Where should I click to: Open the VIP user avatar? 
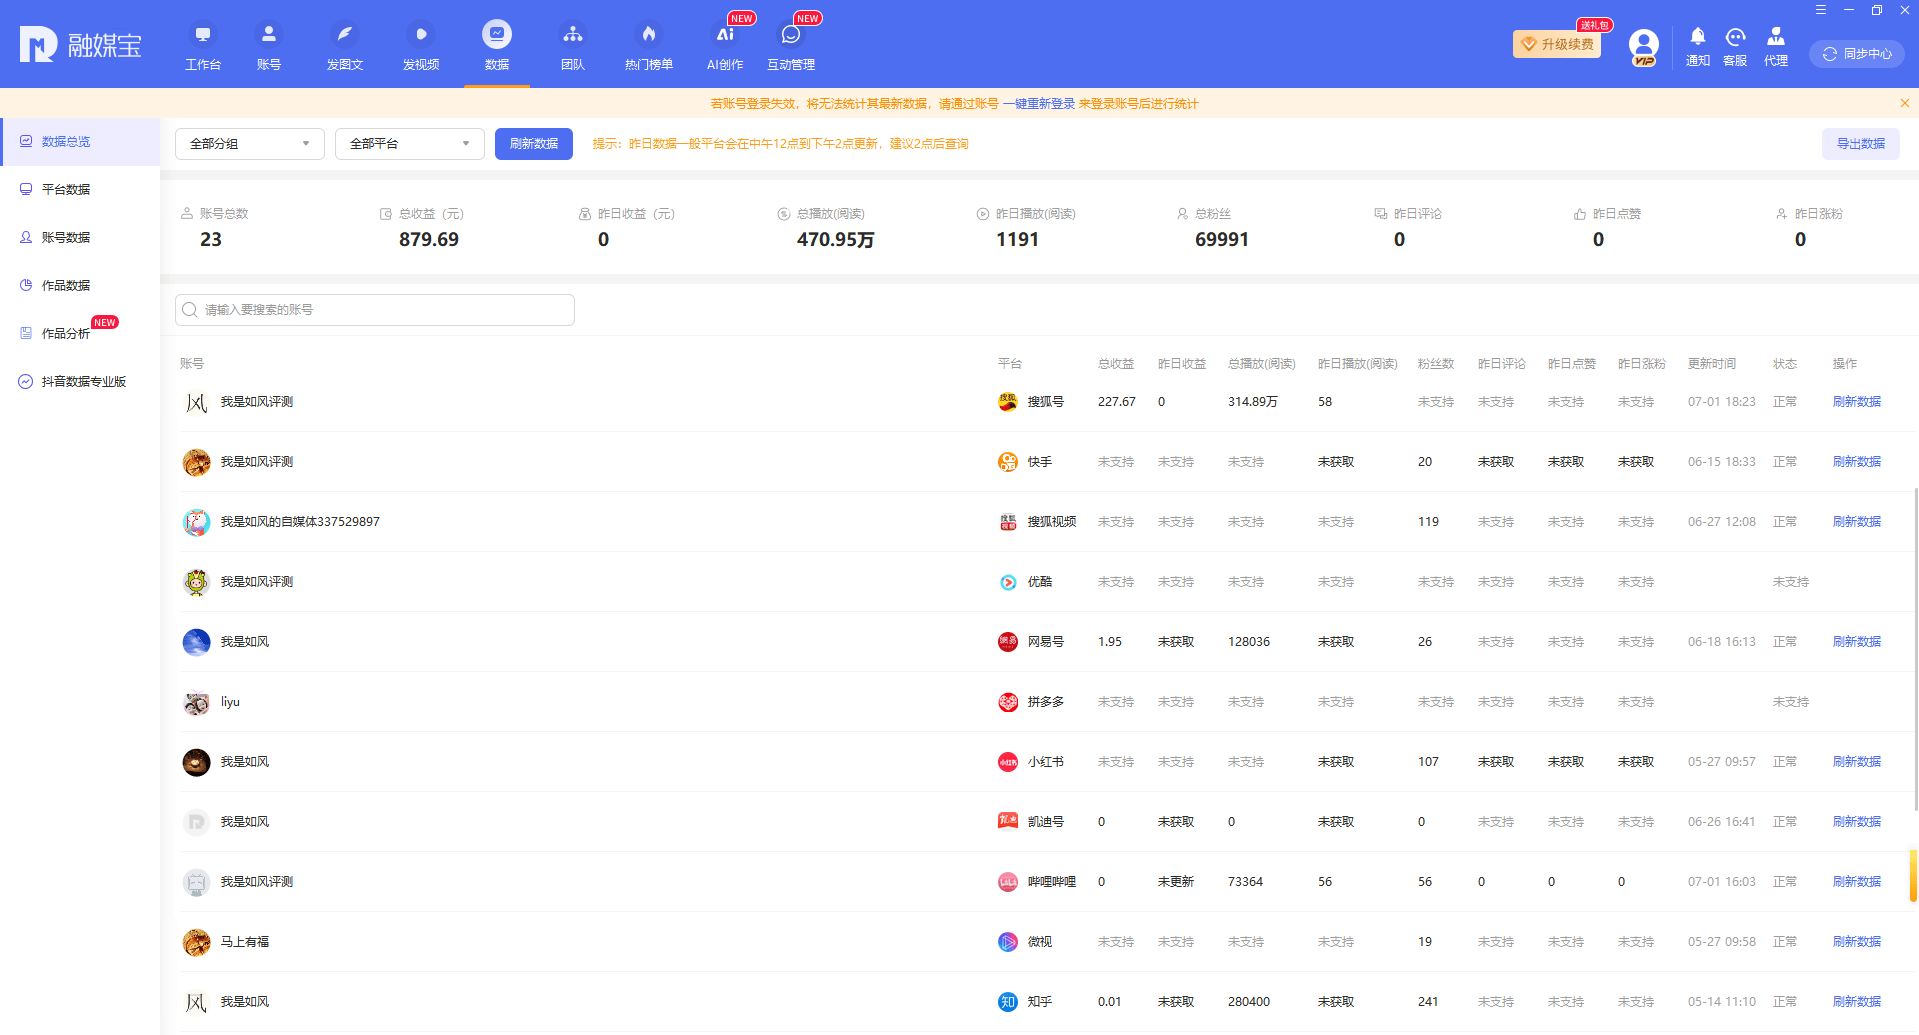click(x=1644, y=46)
